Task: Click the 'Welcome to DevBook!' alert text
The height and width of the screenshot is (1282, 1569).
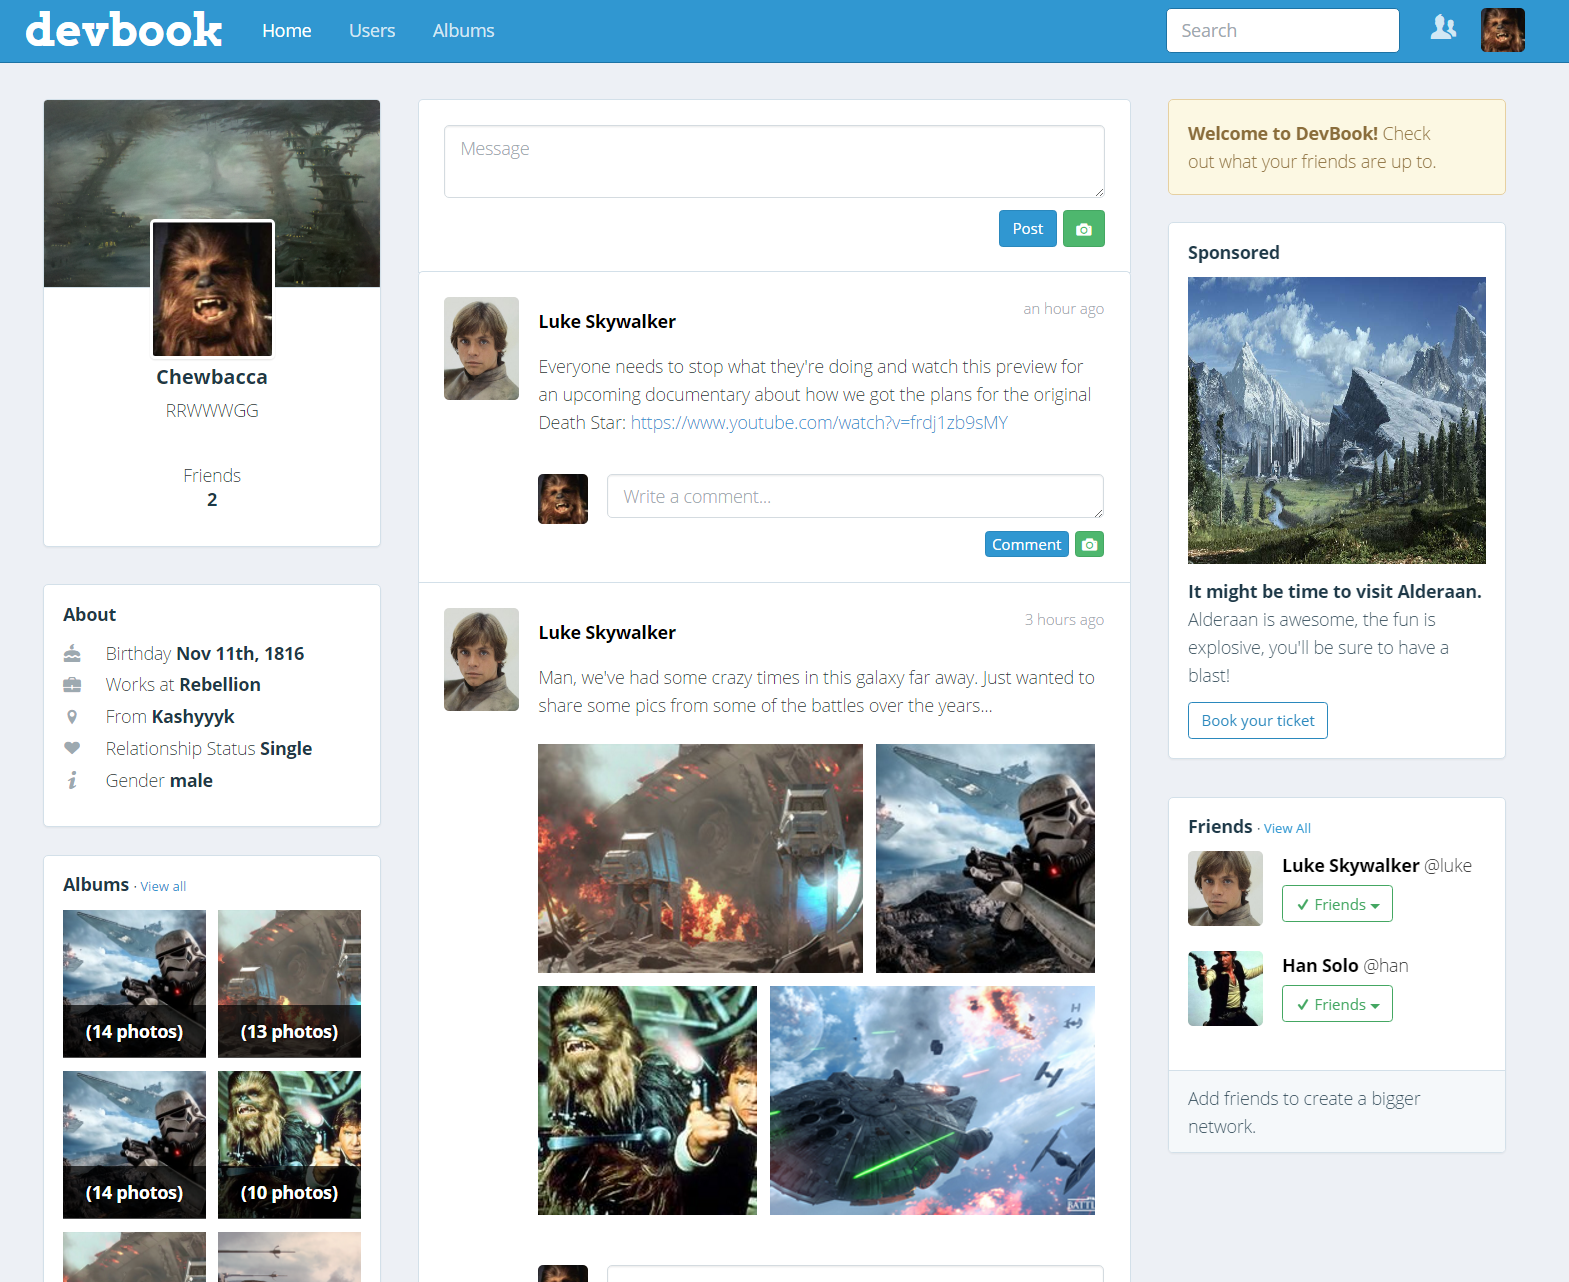Action: tap(1283, 134)
